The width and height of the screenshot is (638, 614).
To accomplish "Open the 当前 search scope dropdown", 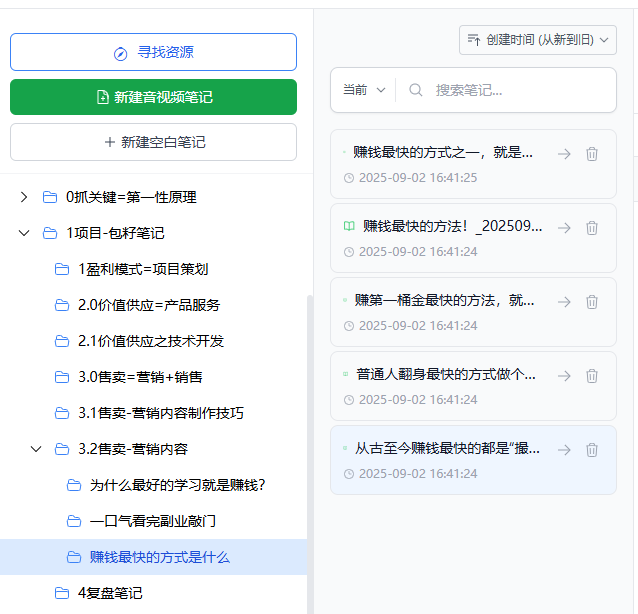I will 364,90.
